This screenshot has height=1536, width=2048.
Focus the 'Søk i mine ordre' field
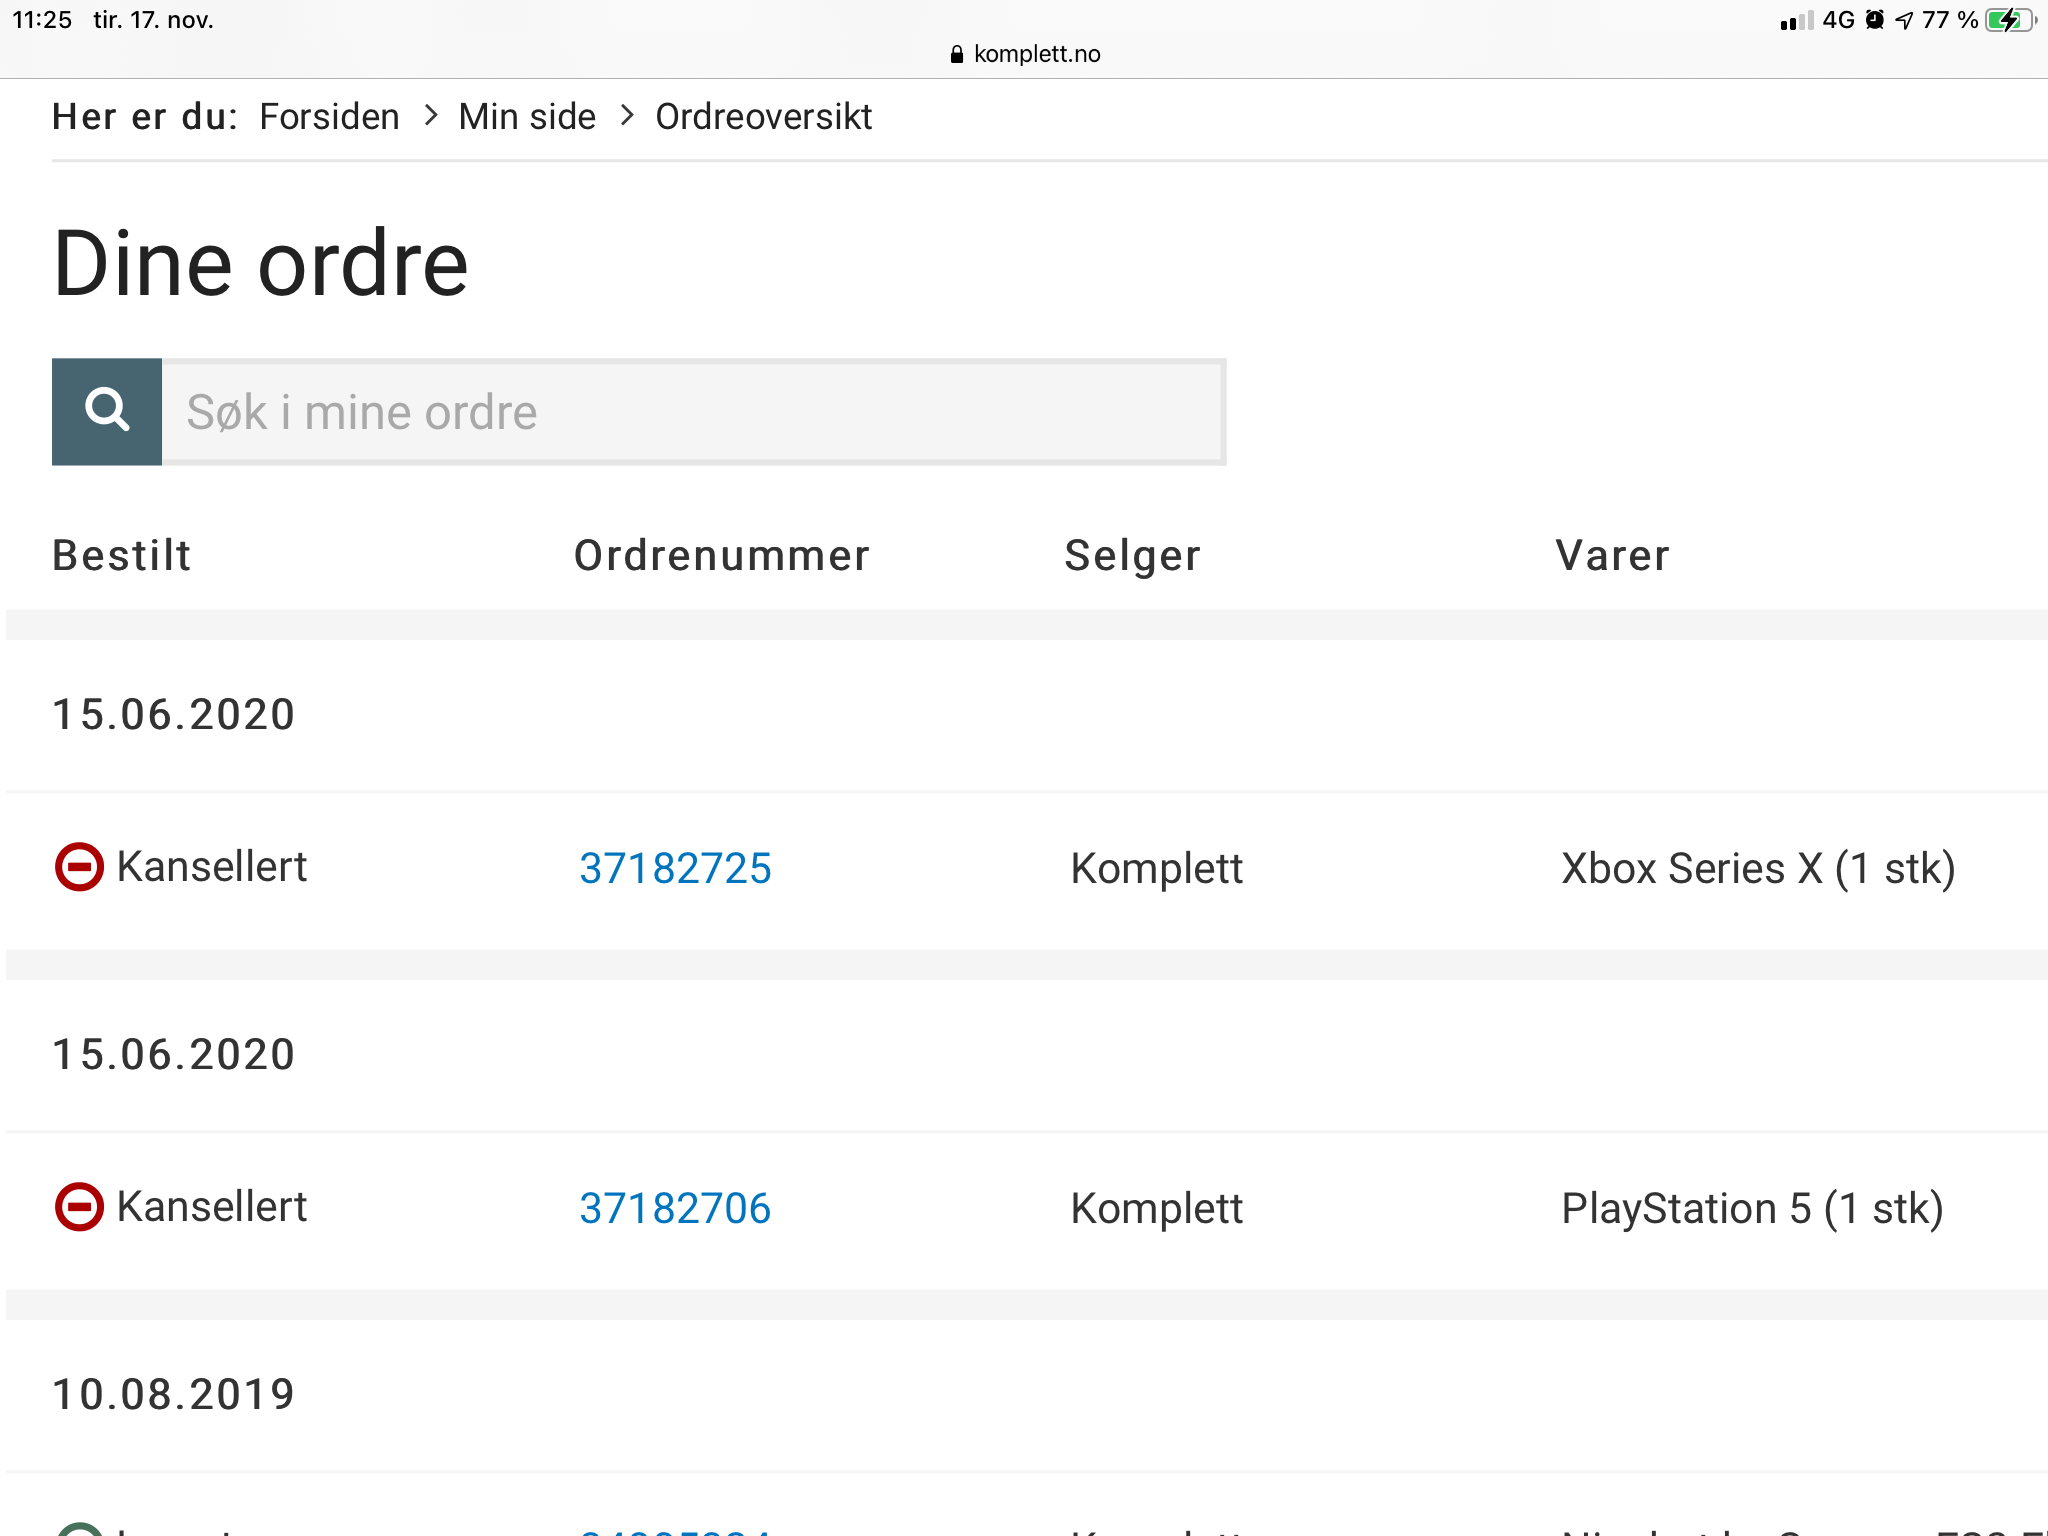pyautogui.click(x=694, y=412)
